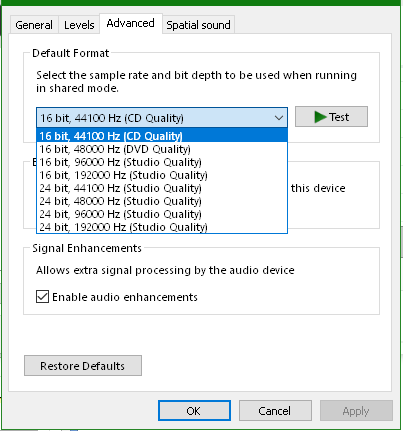Select 16 bit, 96000 Hz (Studio Quality)
Screen dimensions: 403x431
[162, 162]
